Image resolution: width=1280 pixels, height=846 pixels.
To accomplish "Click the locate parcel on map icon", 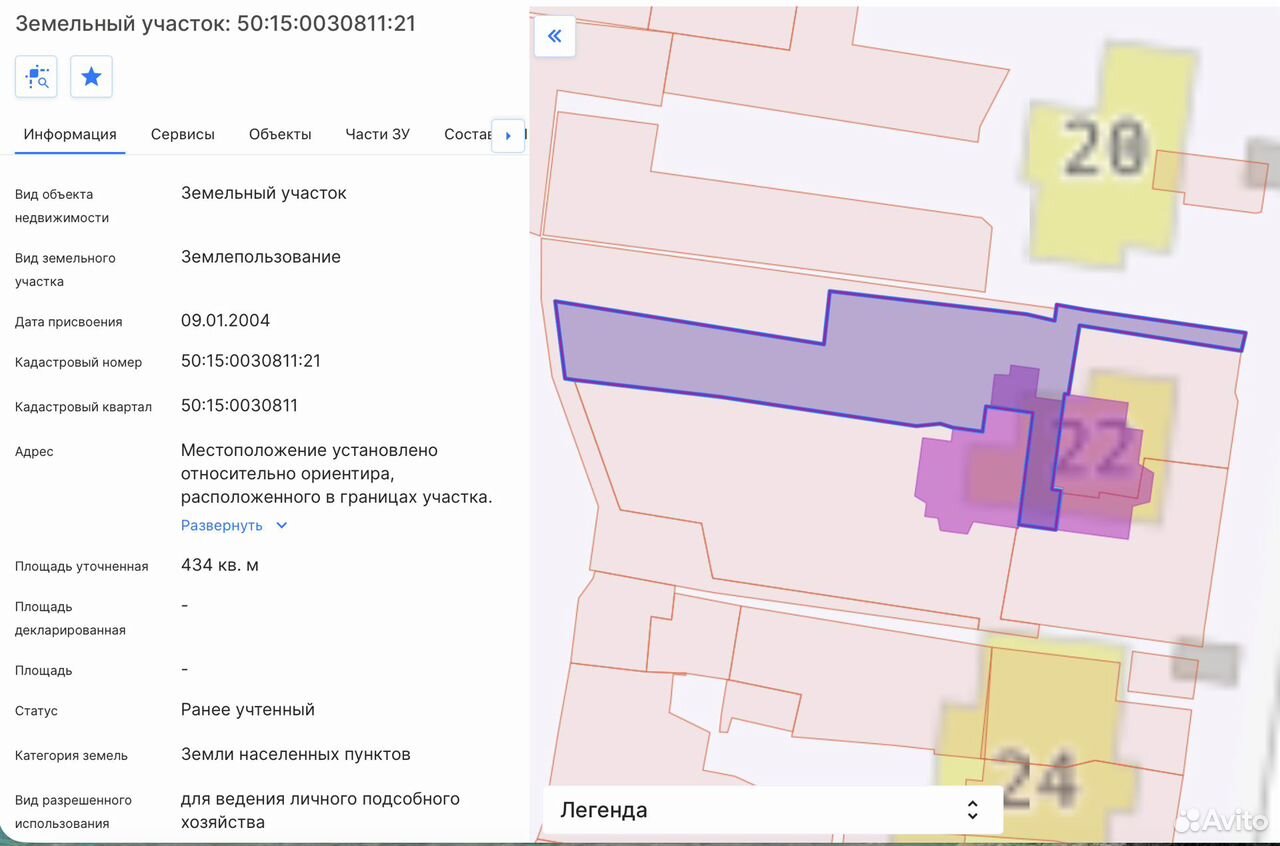I will pos(36,77).
